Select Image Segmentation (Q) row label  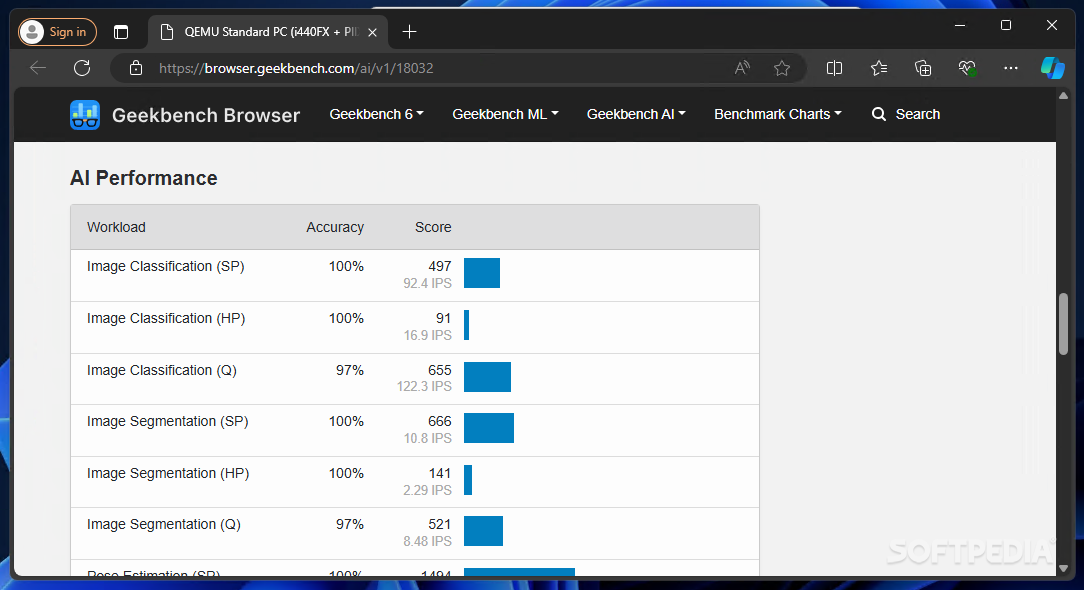coord(164,524)
